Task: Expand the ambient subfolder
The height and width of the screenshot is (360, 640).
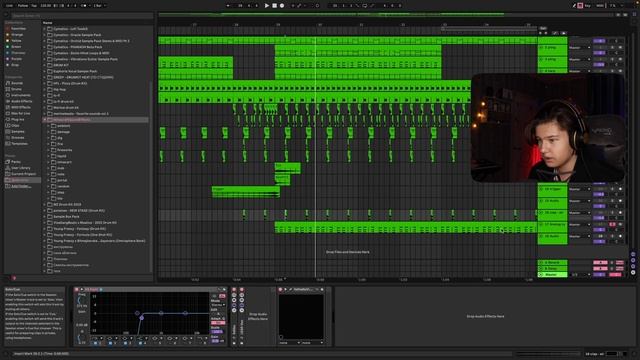Action: coord(49,126)
